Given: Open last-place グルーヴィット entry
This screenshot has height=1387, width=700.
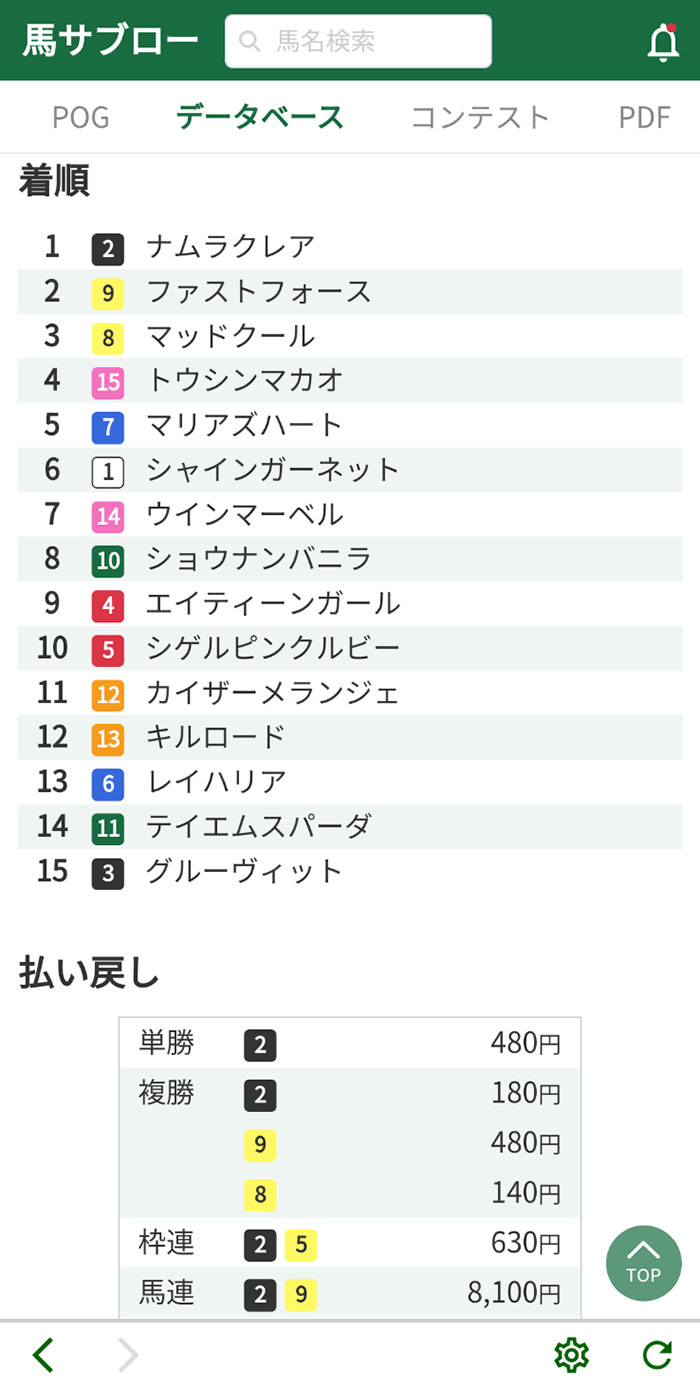Looking at the screenshot, I should pyautogui.click(x=245, y=871).
